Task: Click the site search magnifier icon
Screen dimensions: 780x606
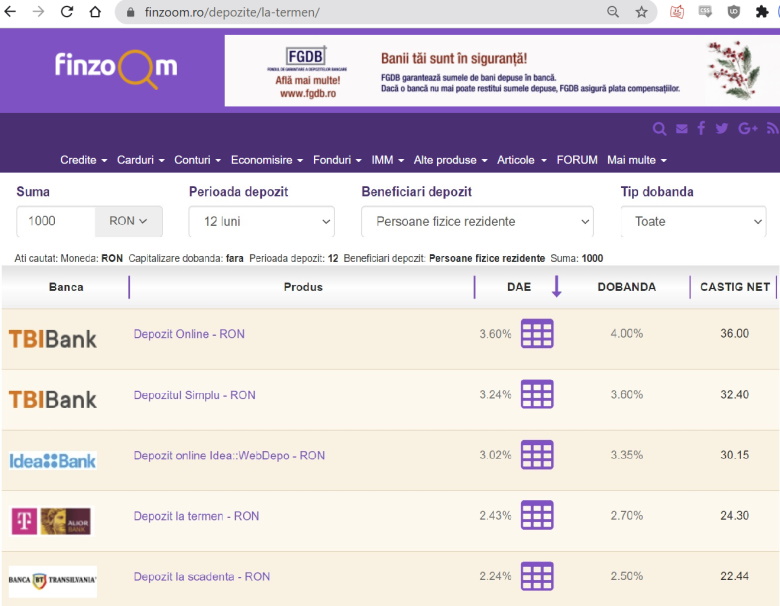Action: tap(659, 128)
